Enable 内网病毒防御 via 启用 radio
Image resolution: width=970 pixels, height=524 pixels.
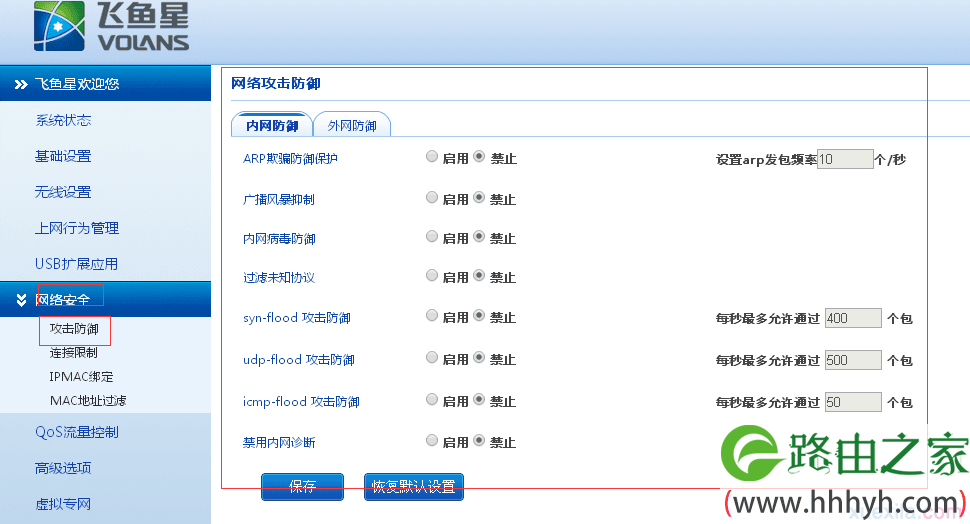432,236
